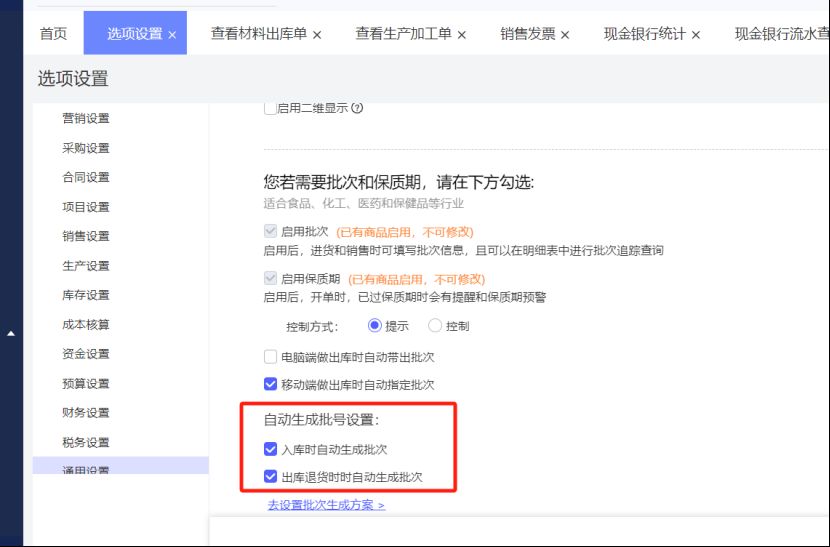Uncheck 移动端做出库时自动指定批次
Screen dimensions: 830x547
click(x=270, y=384)
